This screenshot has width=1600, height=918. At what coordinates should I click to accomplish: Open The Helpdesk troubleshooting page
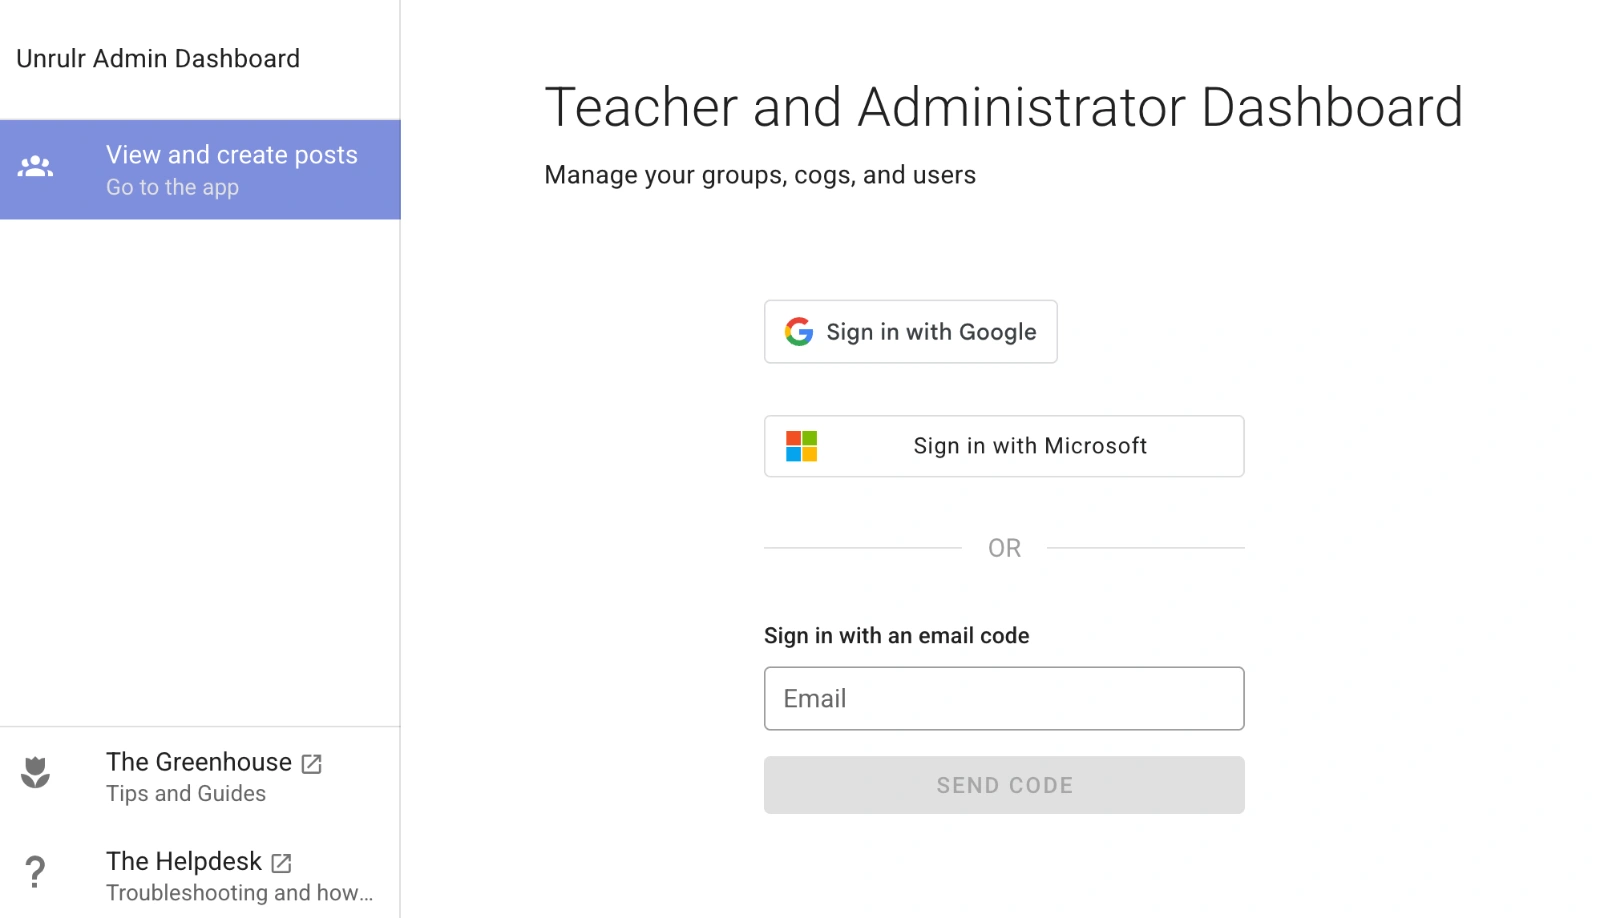click(x=184, y=861)
